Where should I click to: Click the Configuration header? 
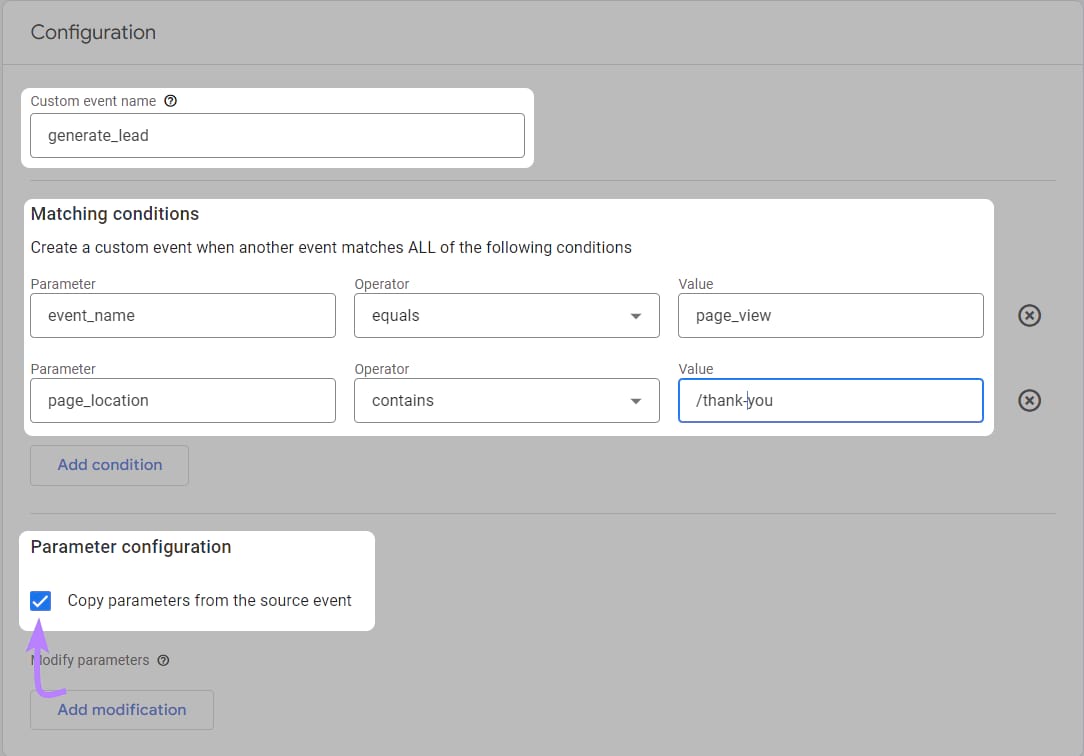(x=92, y=32)
